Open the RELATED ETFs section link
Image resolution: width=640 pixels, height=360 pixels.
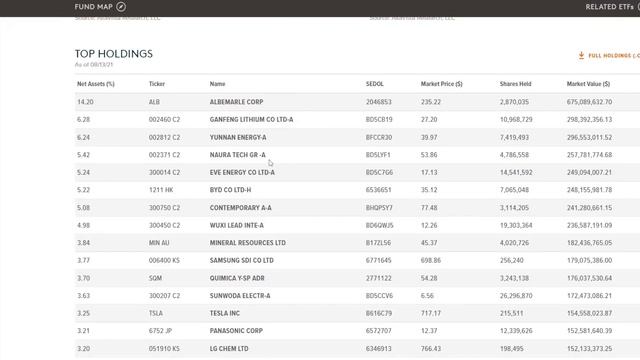point(609,7)
